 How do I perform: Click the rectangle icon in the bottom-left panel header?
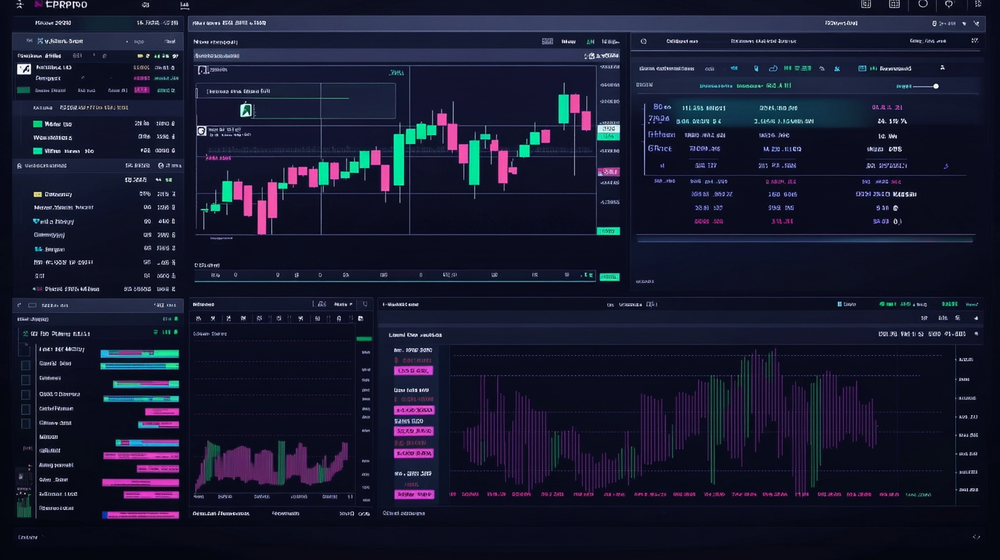coord(32,306)
